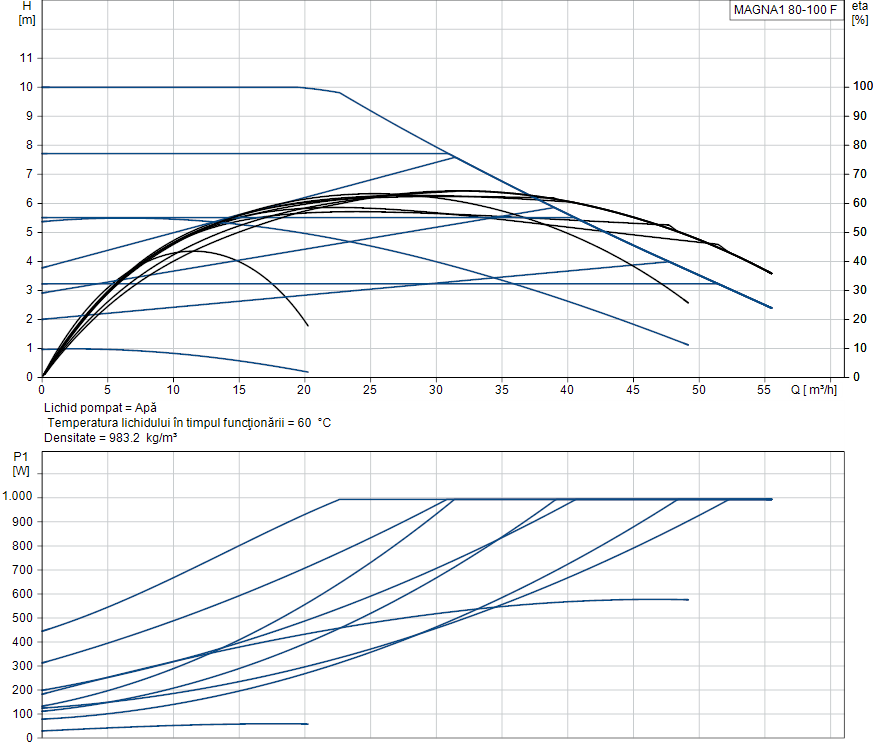The height and width of the screenshot is (755, 876).
Task: Click the P1 [W] axis title
Action: 21,462
